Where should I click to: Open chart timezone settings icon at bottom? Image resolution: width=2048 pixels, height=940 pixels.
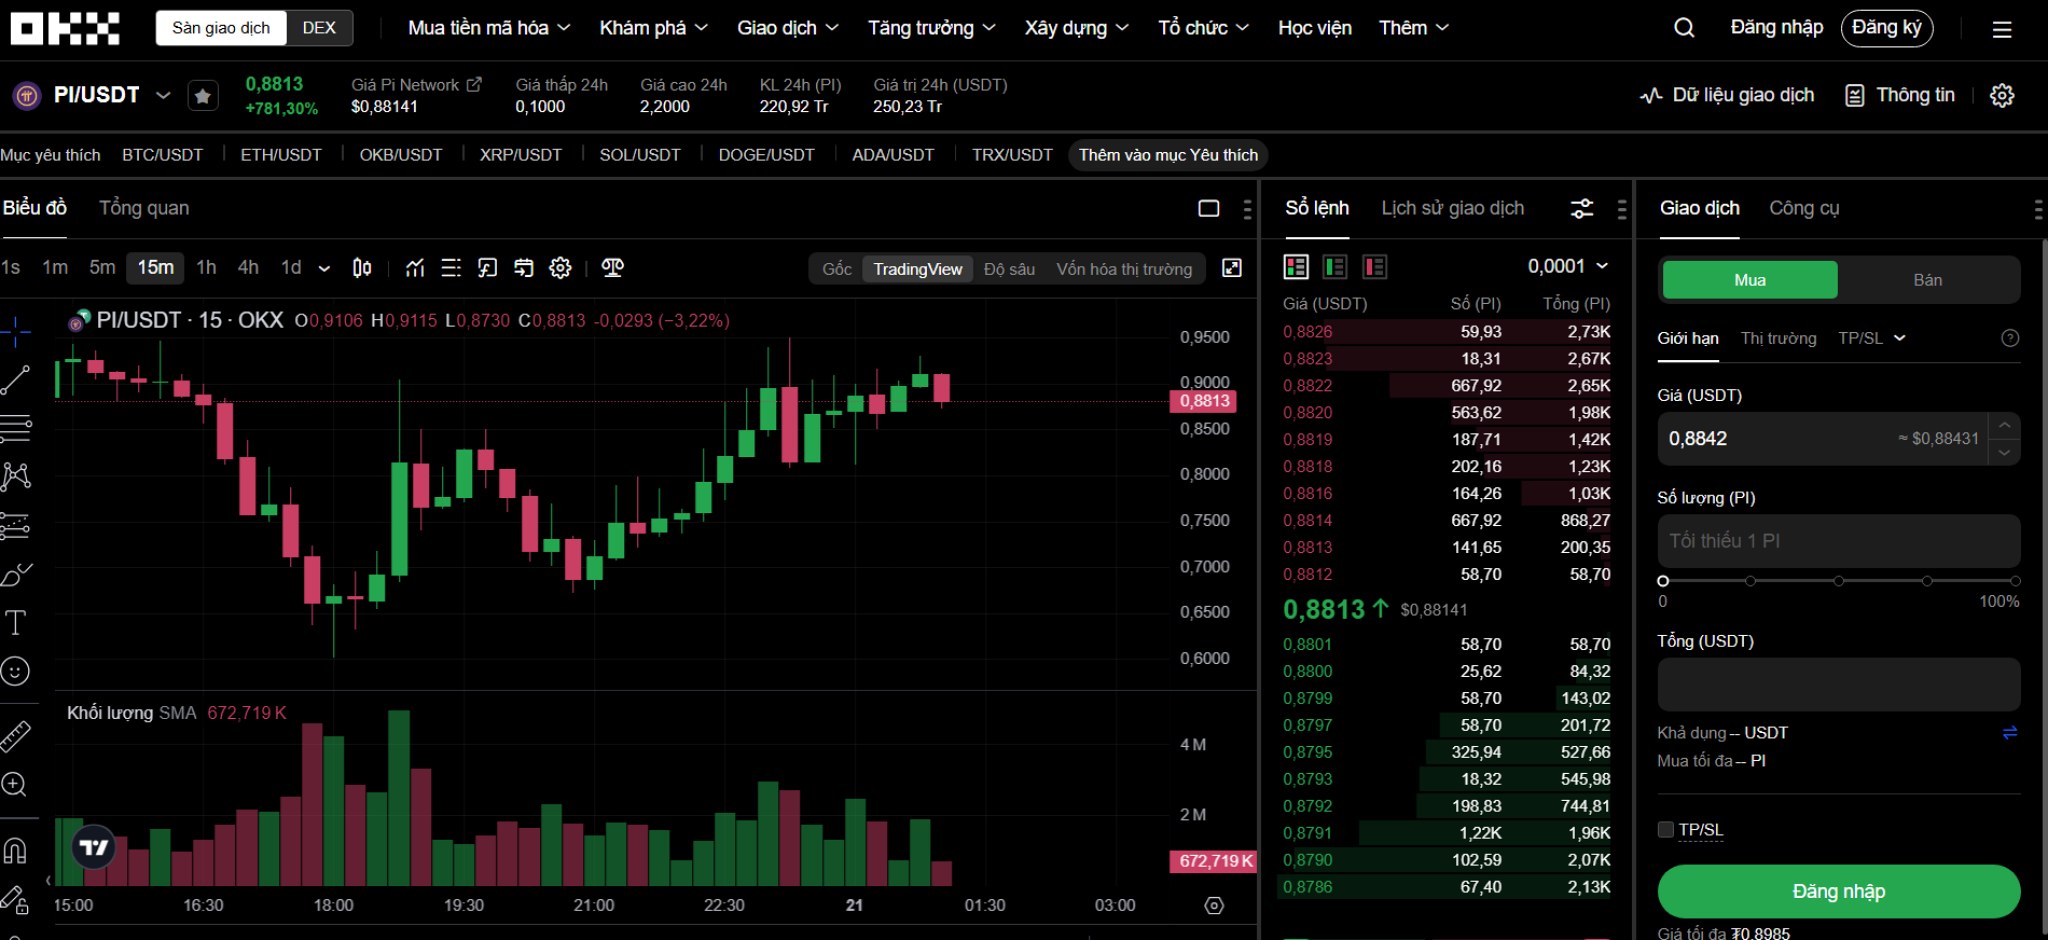coord(1214,905)
